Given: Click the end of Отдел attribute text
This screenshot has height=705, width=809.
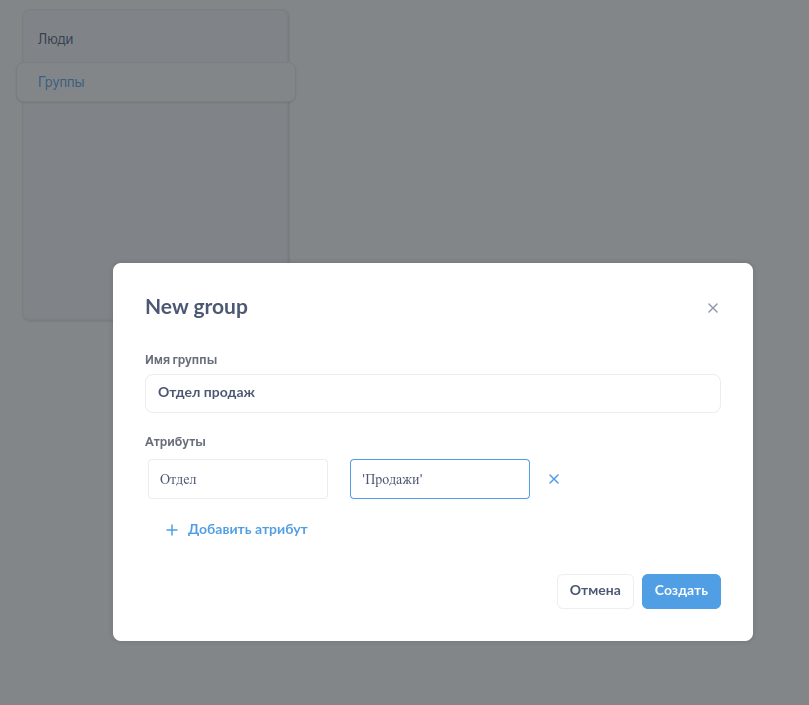Looking at the screenshot, I should point(197,479).
